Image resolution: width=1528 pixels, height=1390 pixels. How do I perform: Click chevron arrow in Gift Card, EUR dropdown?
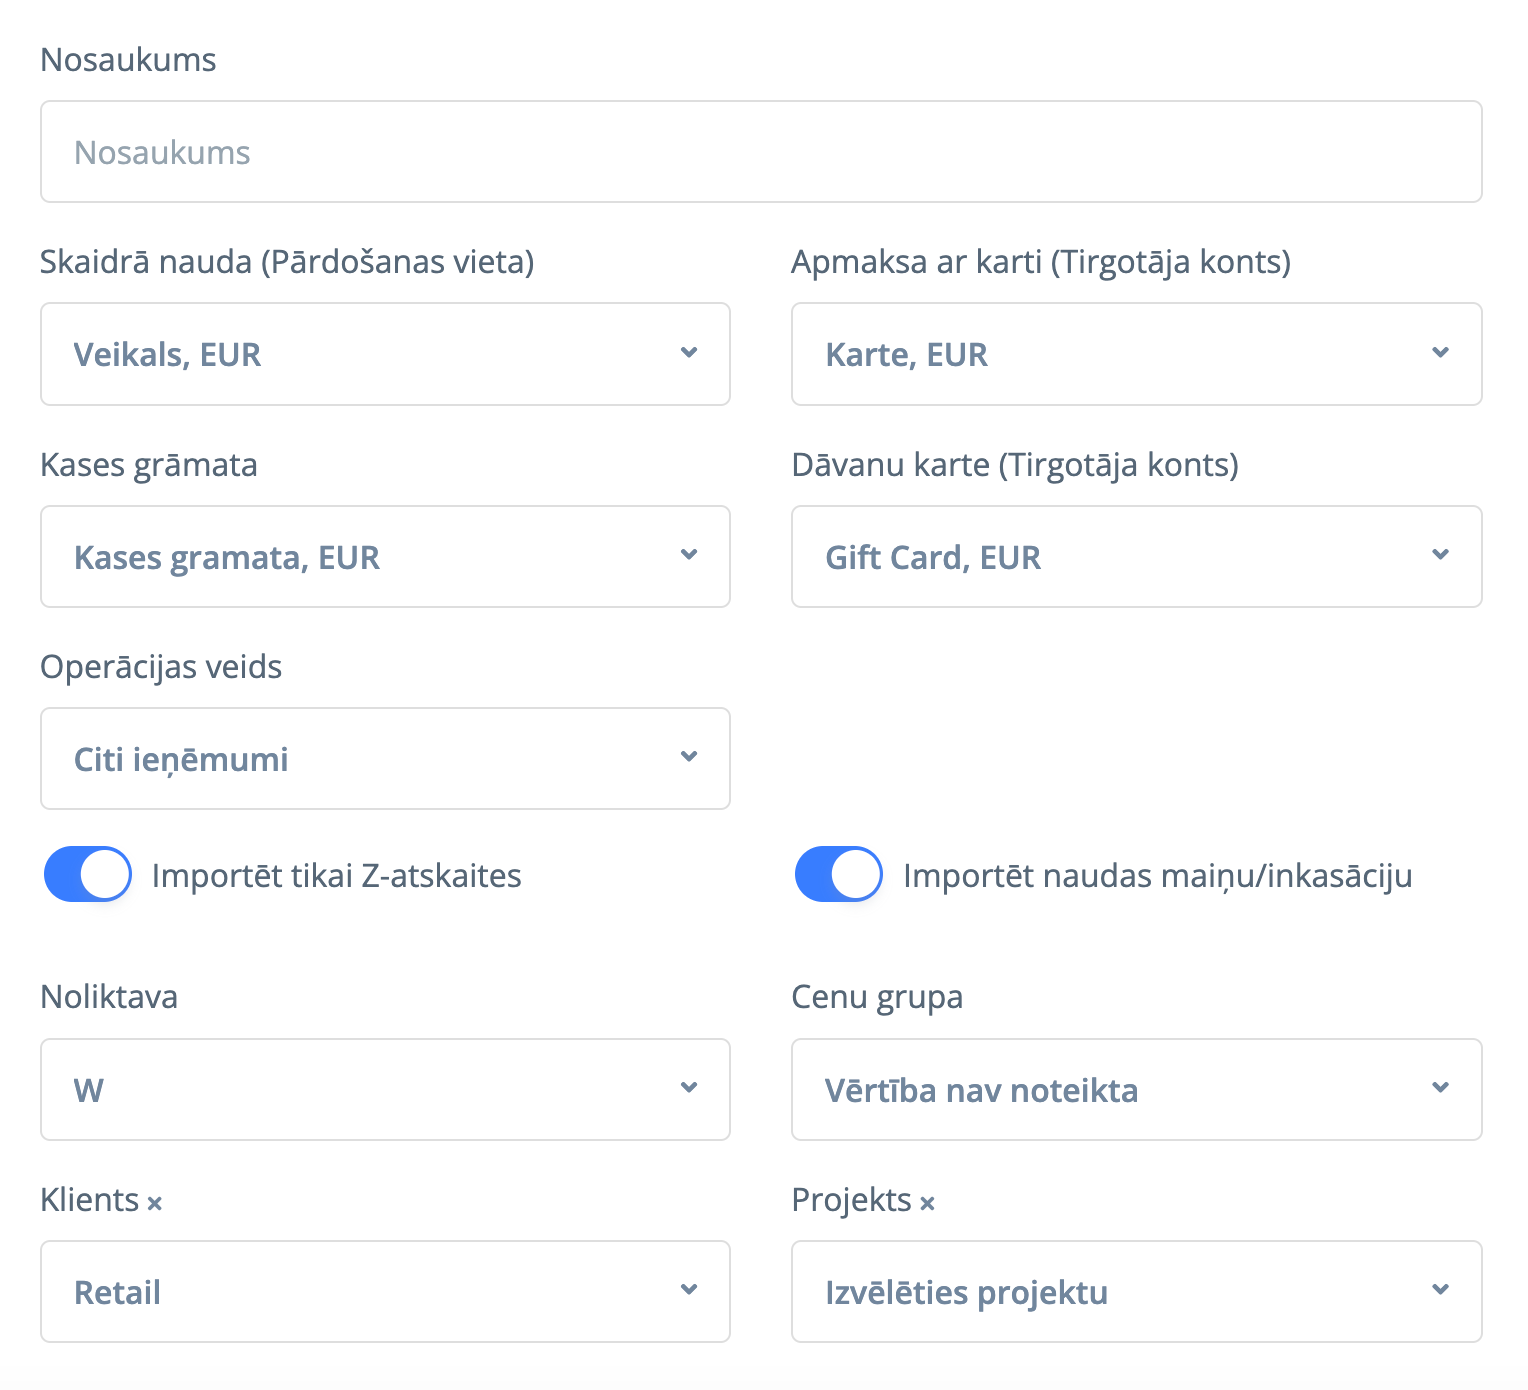click(x=1440, y=555)
